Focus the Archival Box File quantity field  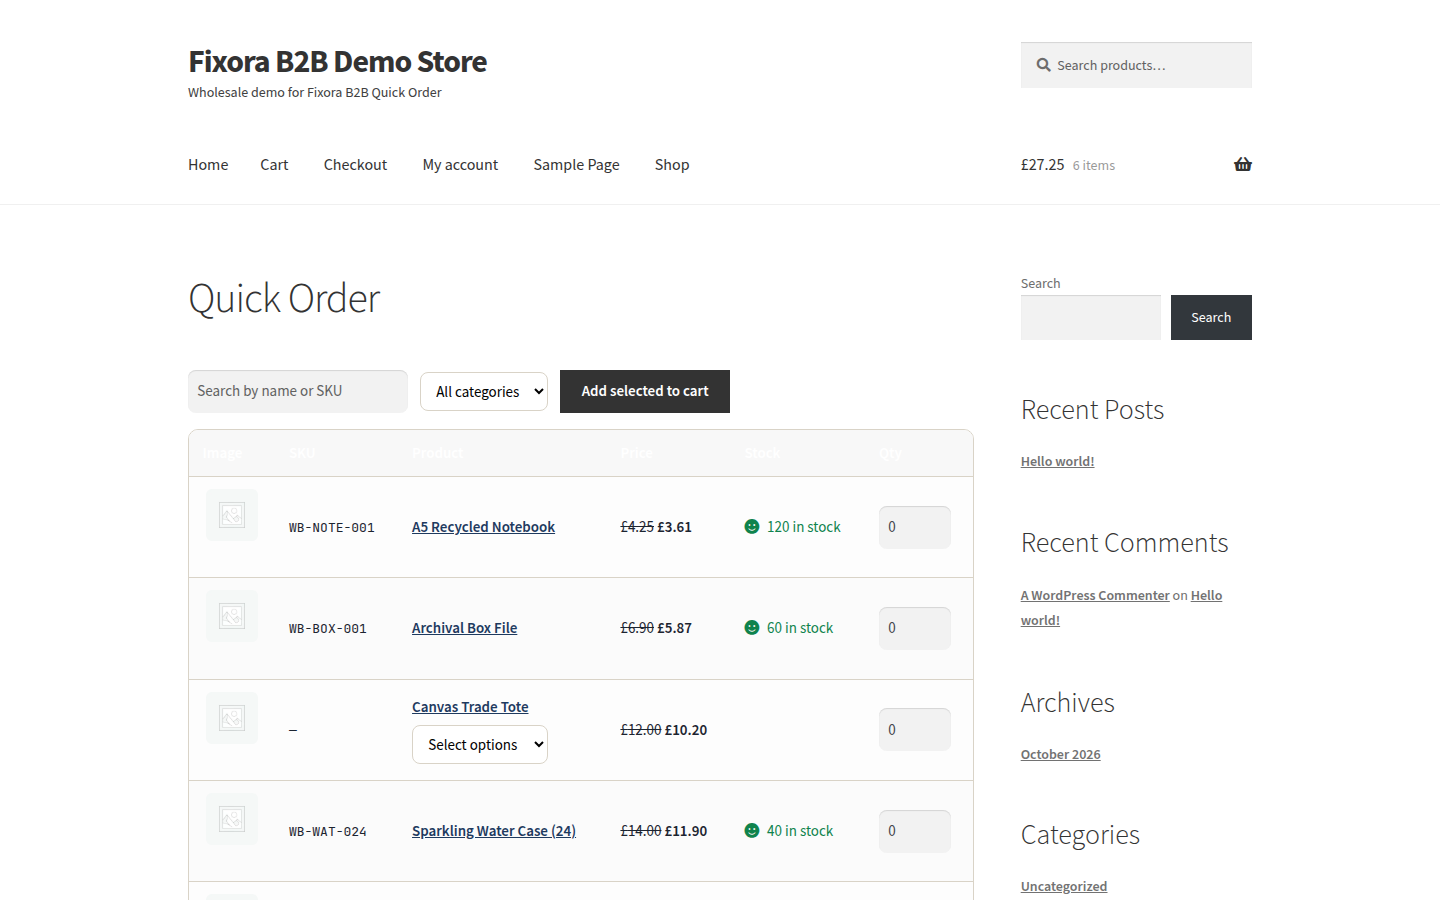point(915,628)
